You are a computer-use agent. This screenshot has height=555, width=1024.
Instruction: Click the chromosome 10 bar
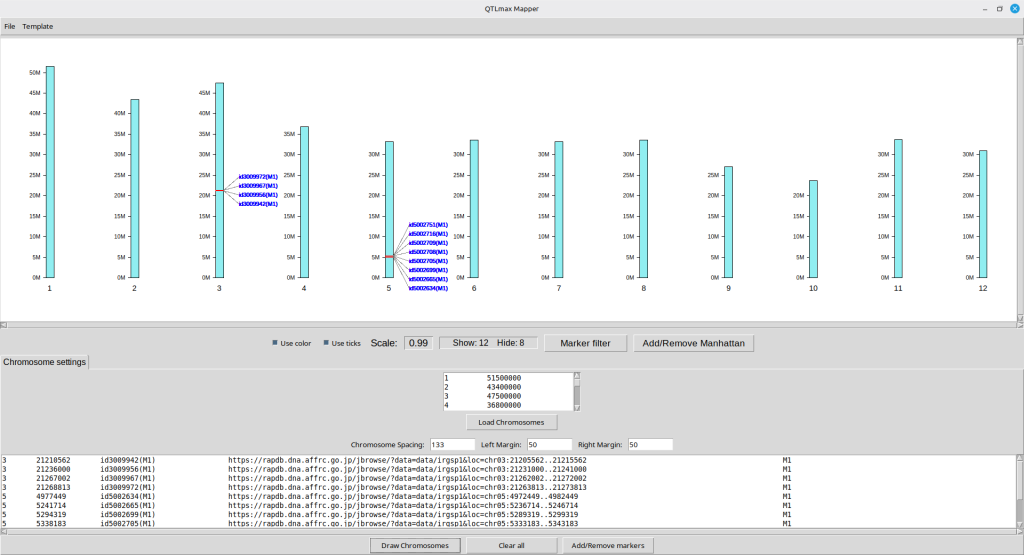[813, 228]
